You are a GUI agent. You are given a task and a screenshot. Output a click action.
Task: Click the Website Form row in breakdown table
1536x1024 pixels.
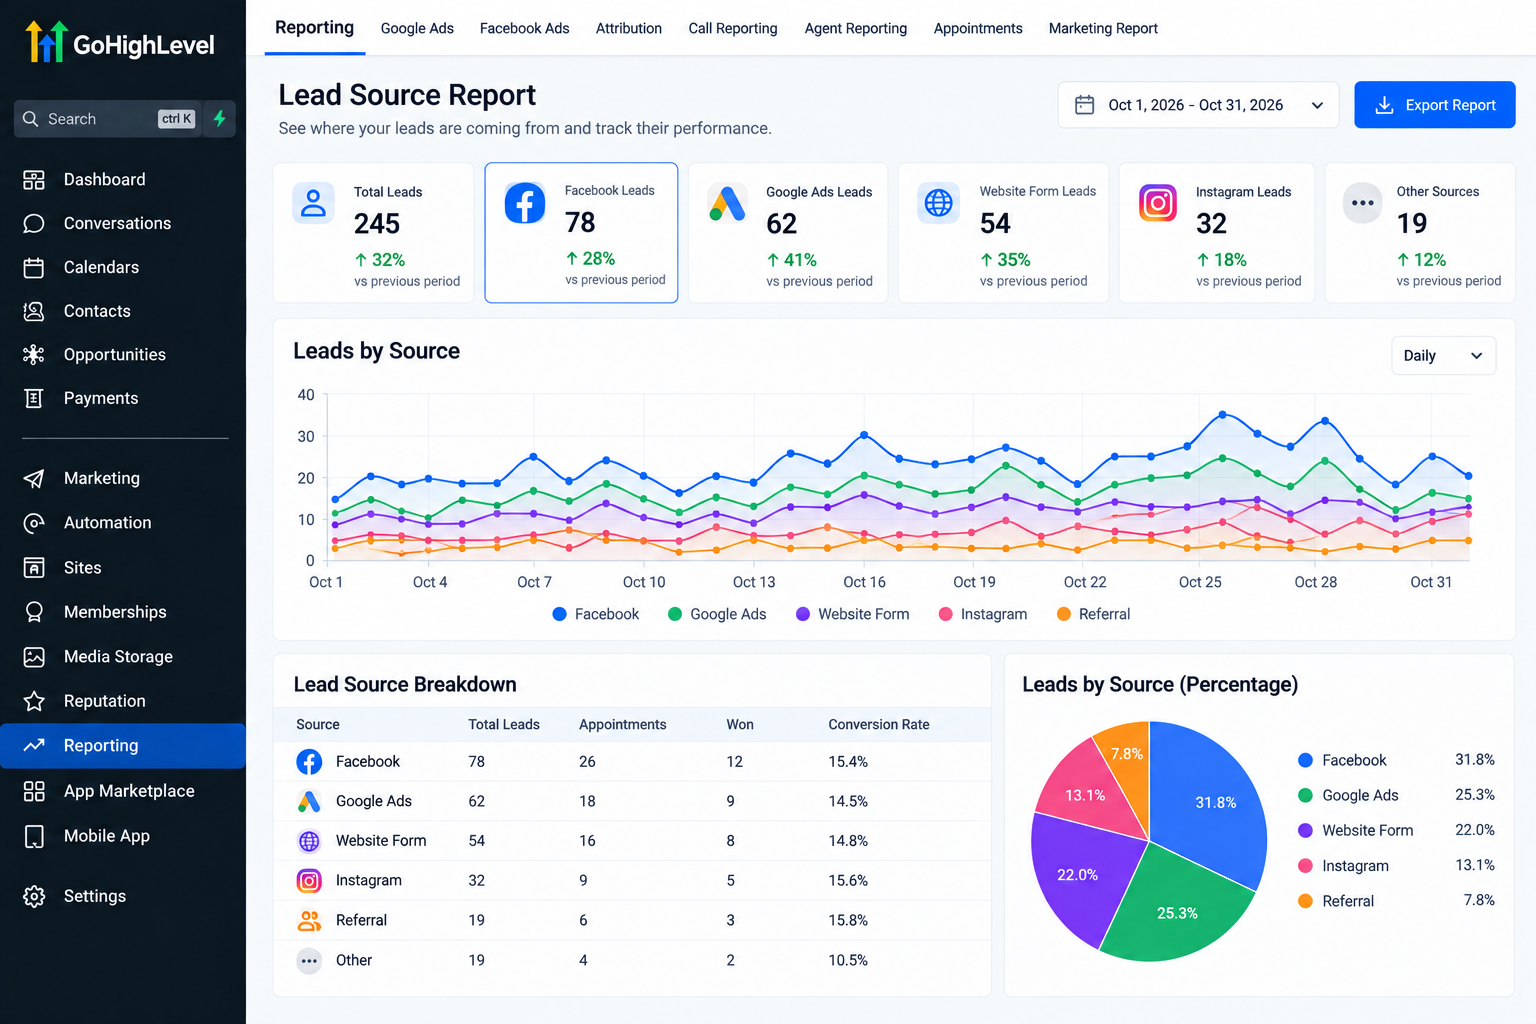pos(632,841)
